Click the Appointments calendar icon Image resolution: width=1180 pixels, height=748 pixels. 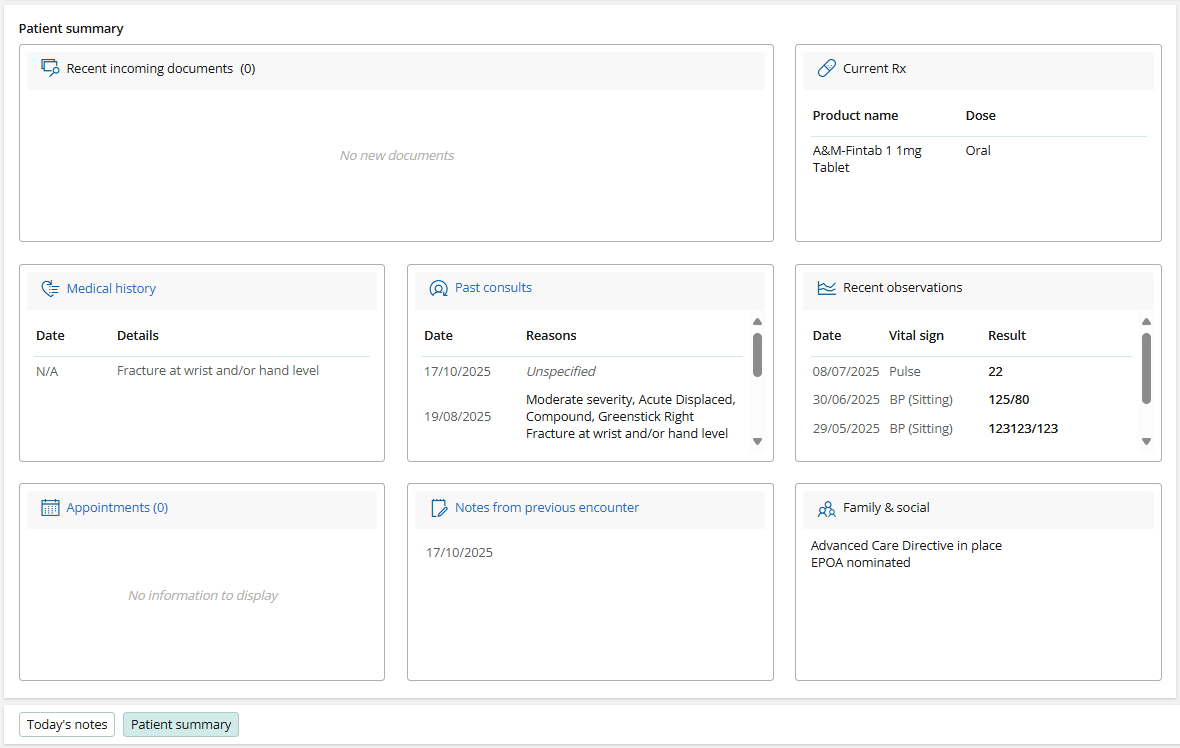(x=50, y=508)
